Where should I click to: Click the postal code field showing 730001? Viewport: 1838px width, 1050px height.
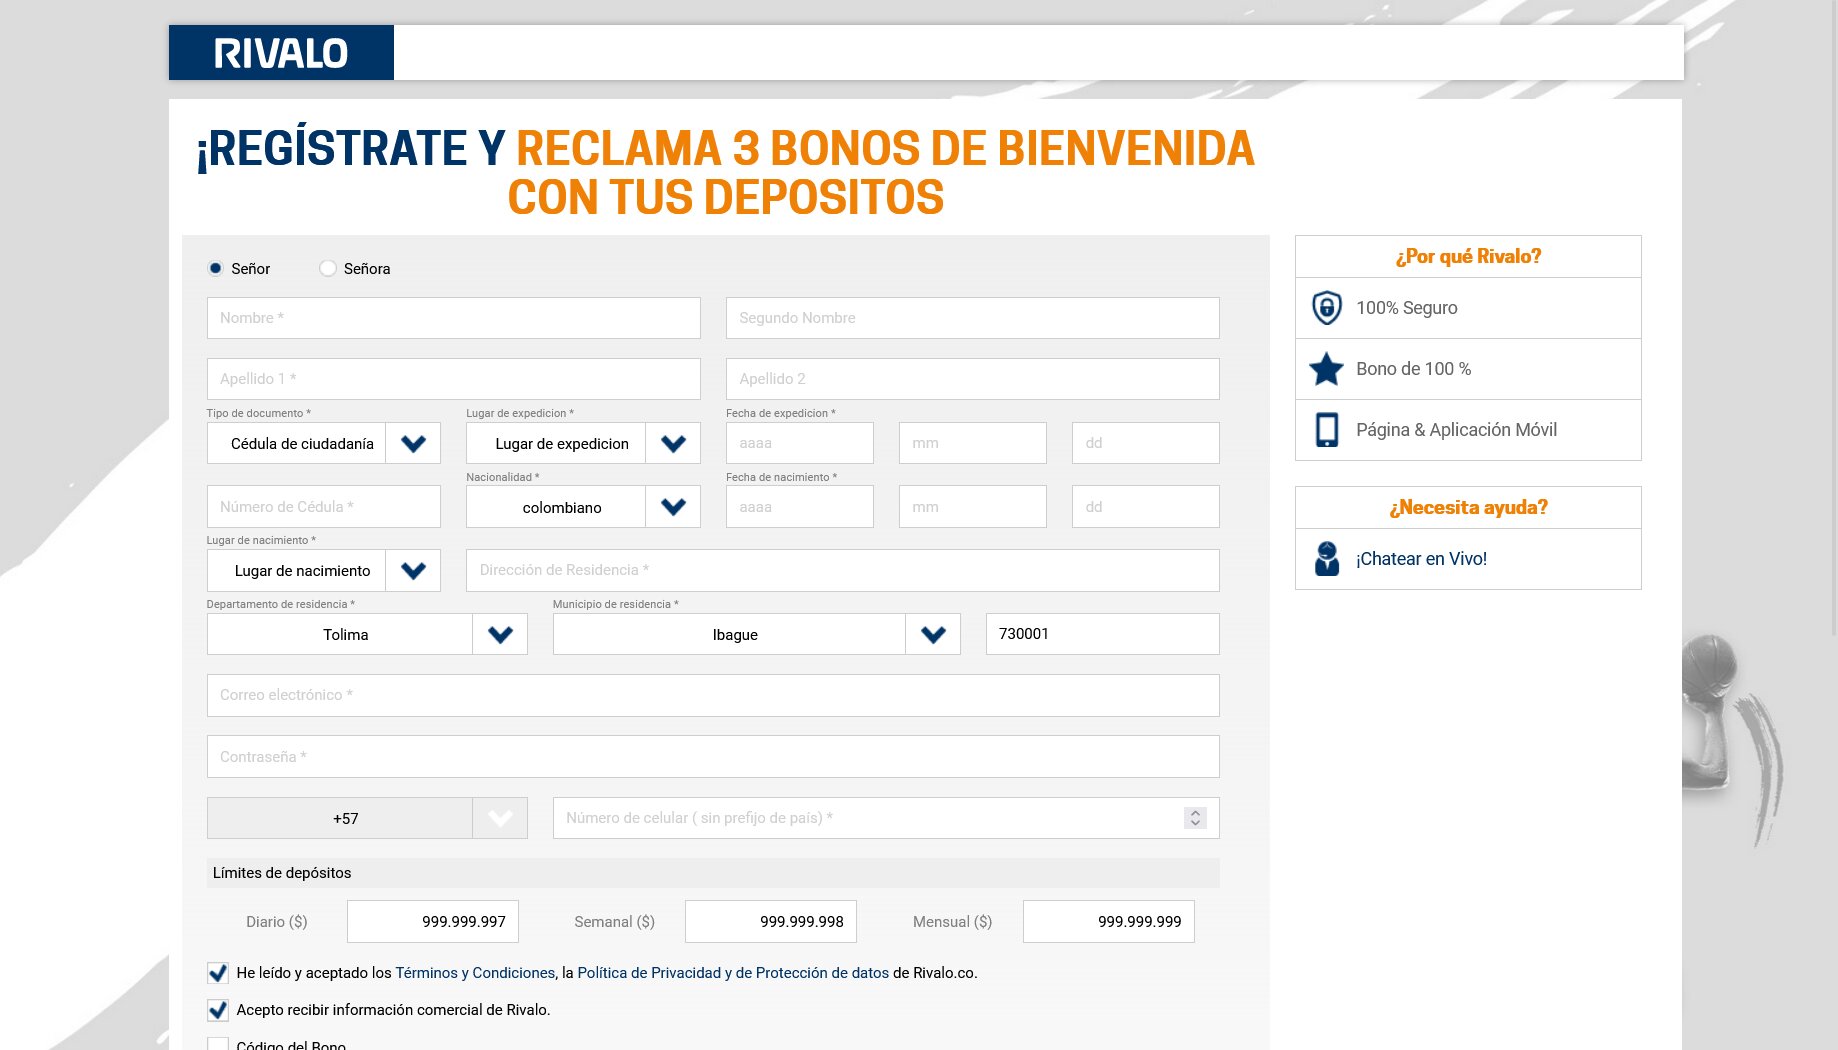tap(1102, 634)
